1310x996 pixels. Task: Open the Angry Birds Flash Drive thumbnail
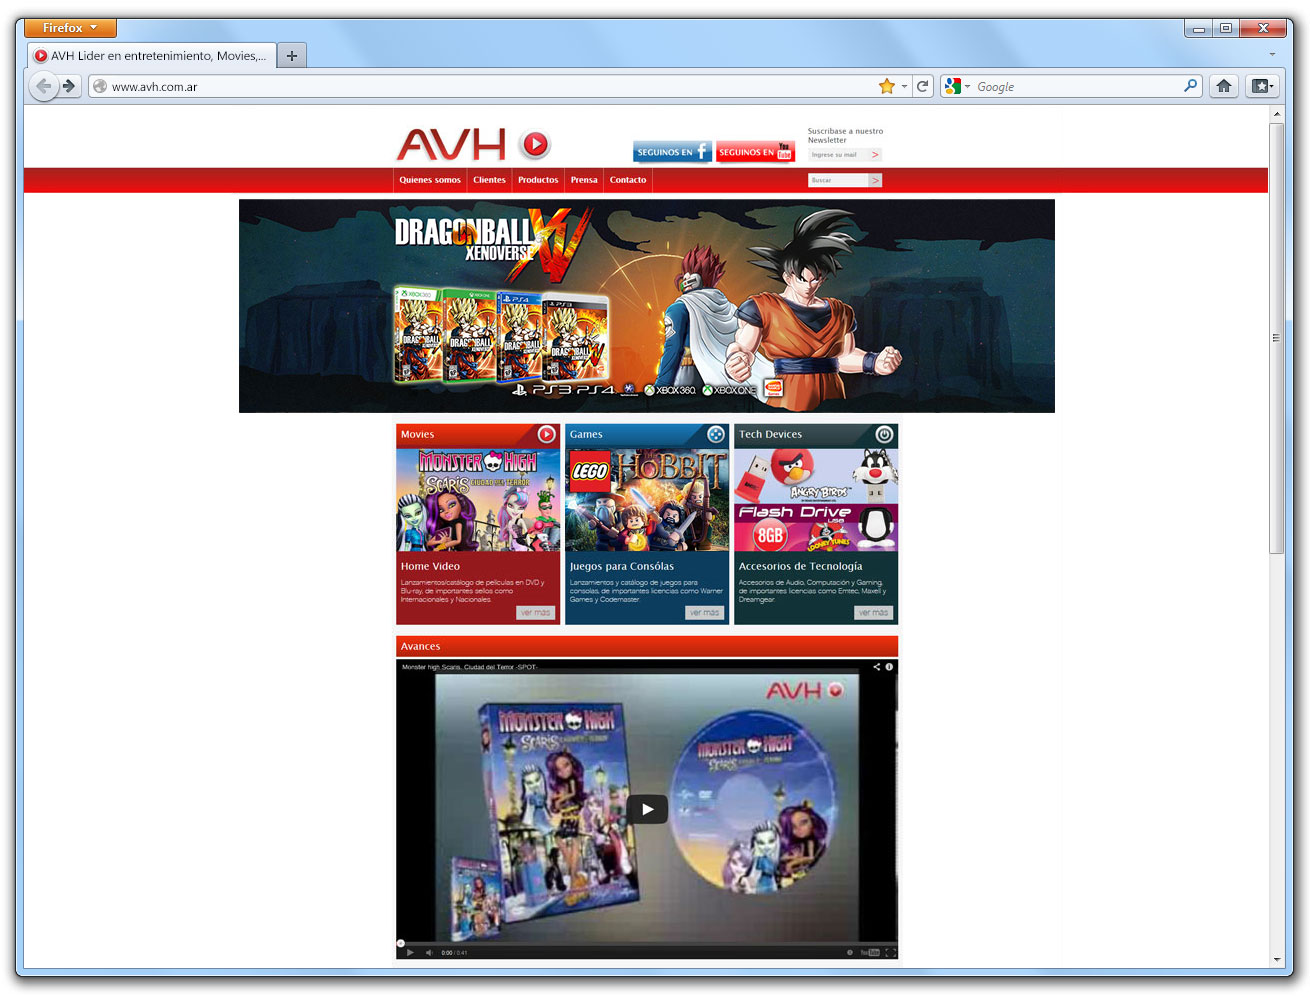[x=816, y=500]
